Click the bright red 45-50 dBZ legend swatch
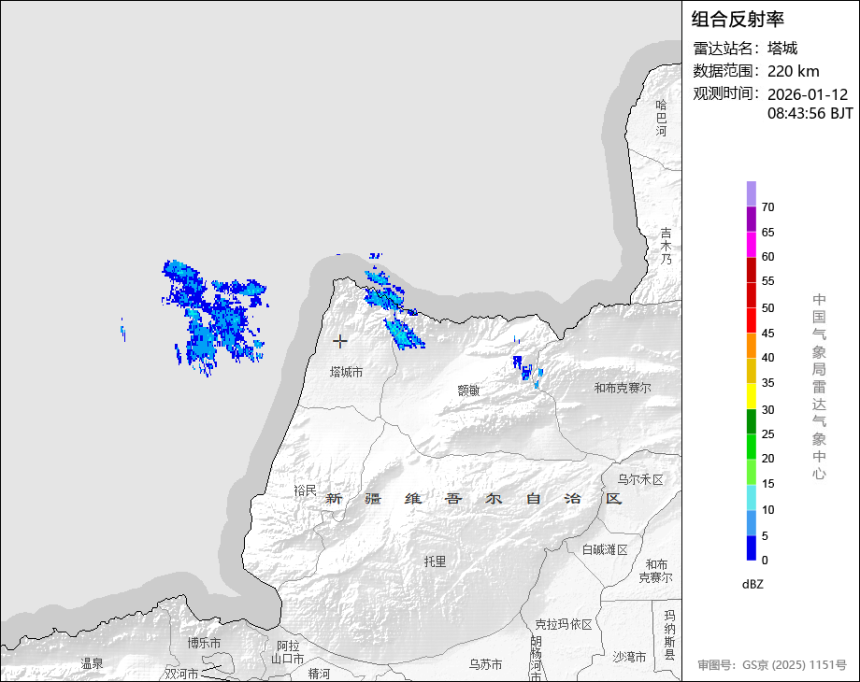The width and height of the screenshot is (860, 682). click(x=751, y=320)
